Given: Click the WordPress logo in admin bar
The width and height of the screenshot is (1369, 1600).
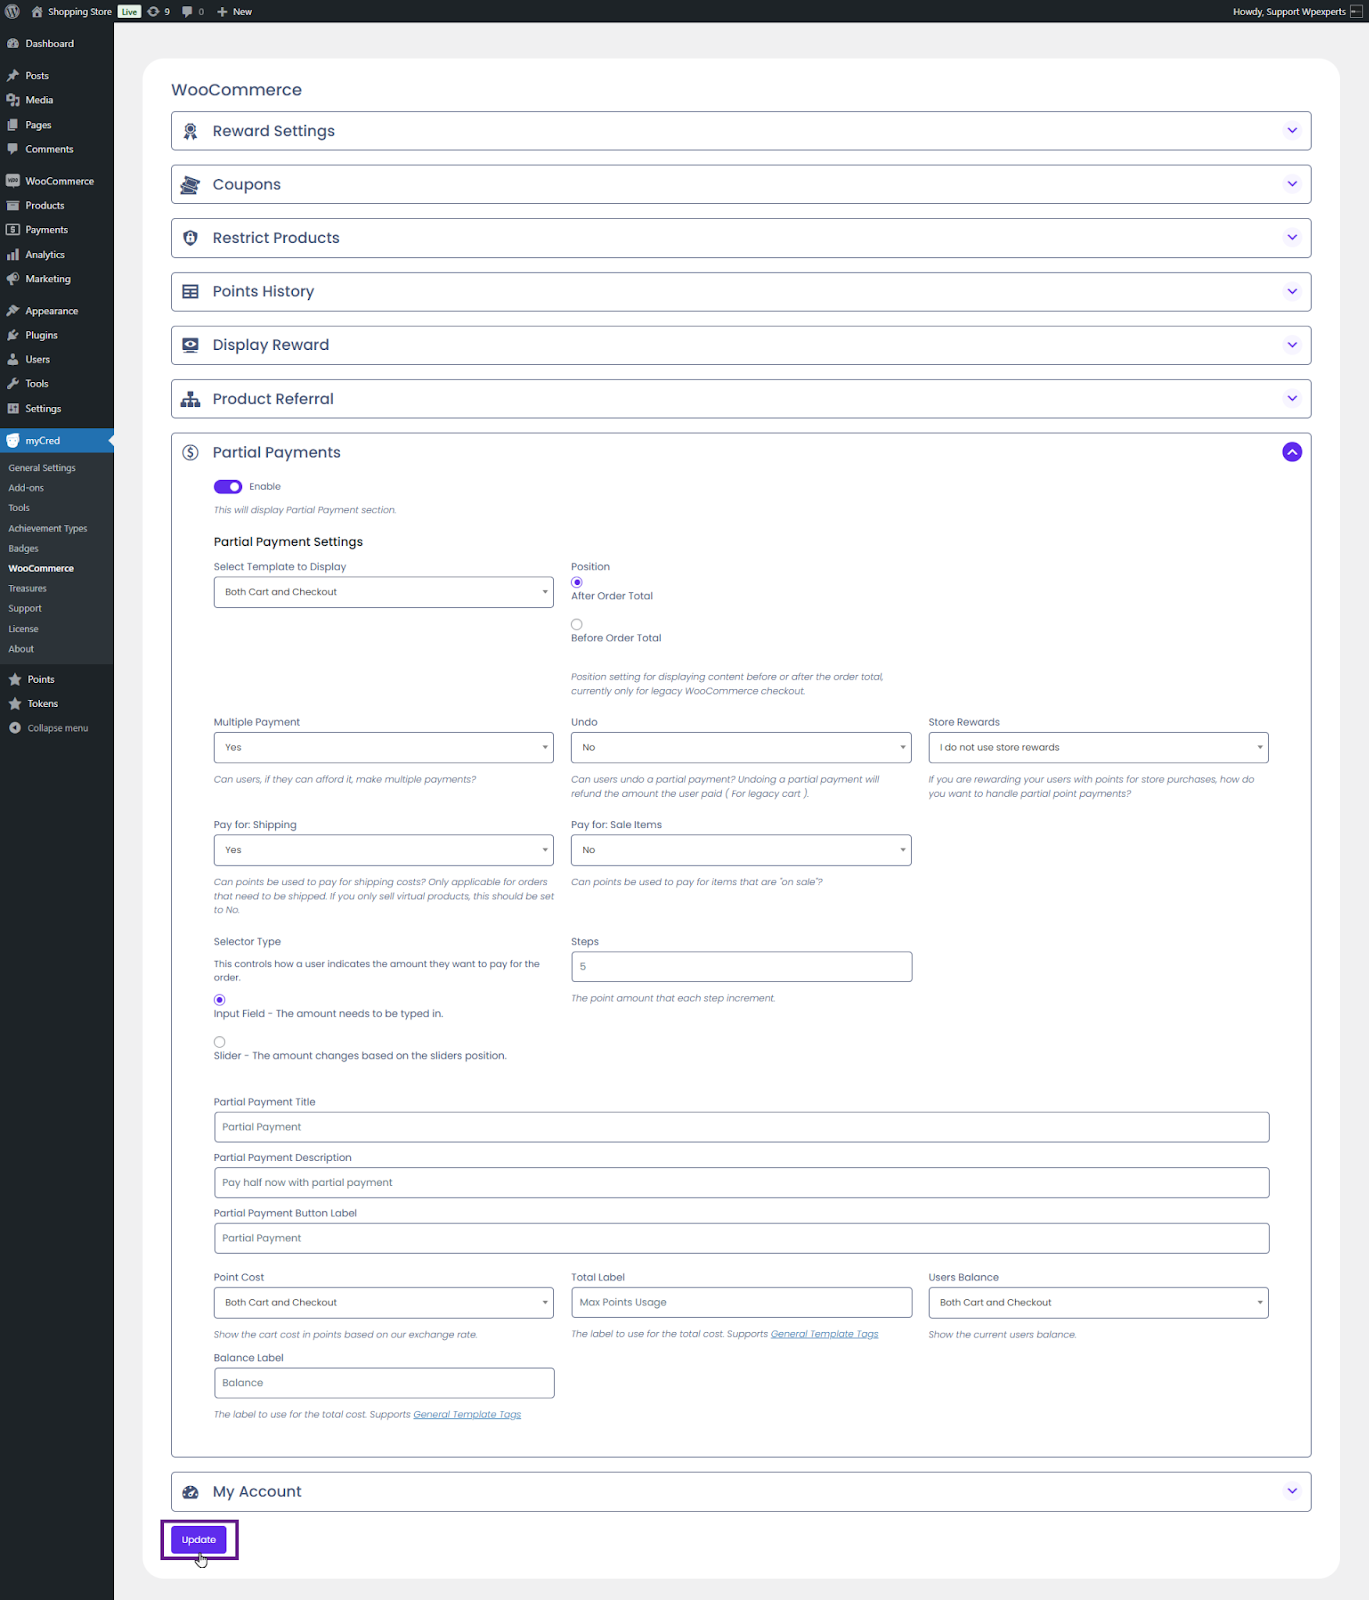Looking at the screenshot, I should [x=13, y=12].
